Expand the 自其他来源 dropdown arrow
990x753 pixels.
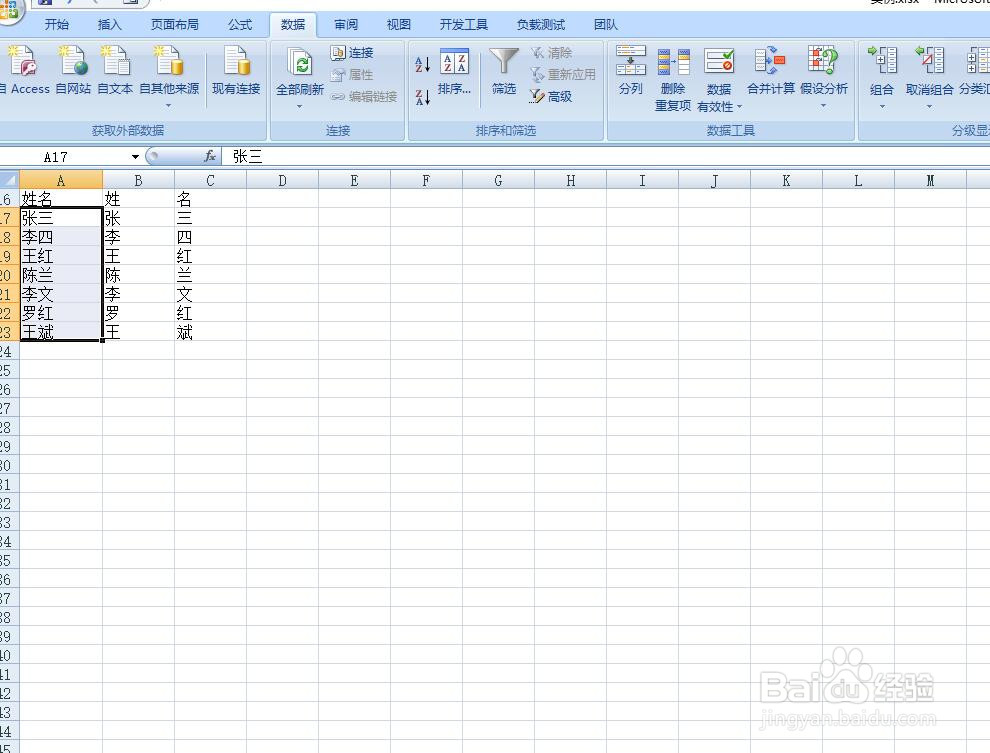pos(169,105)
